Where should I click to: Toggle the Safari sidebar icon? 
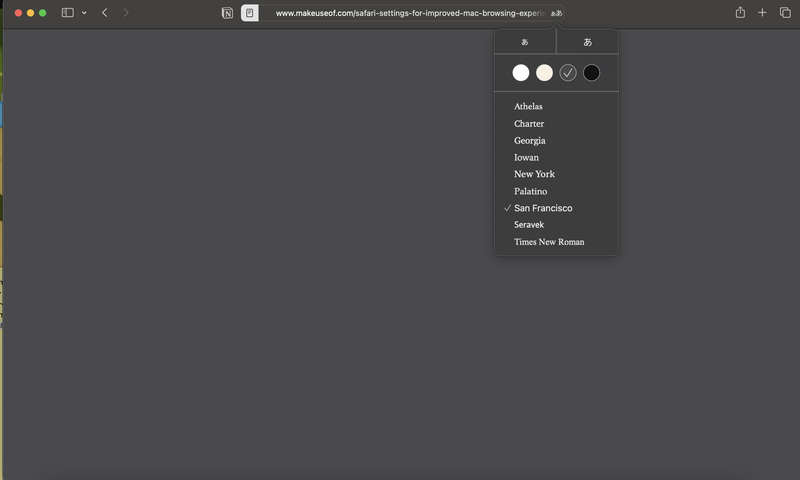pyautogui.click(x=67, y=13)
